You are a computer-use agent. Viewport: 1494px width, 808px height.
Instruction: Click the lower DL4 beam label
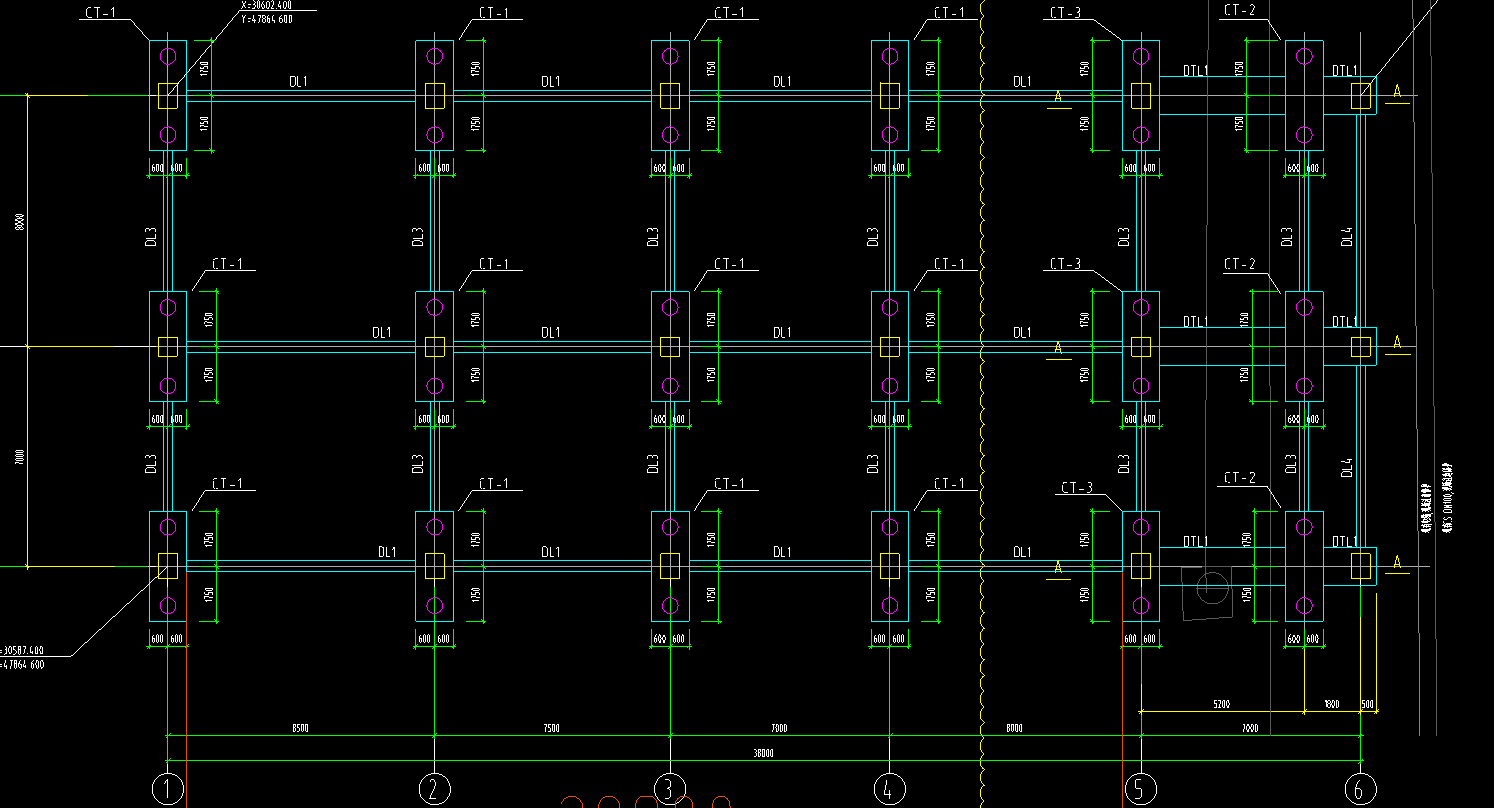coord(1347,467)
